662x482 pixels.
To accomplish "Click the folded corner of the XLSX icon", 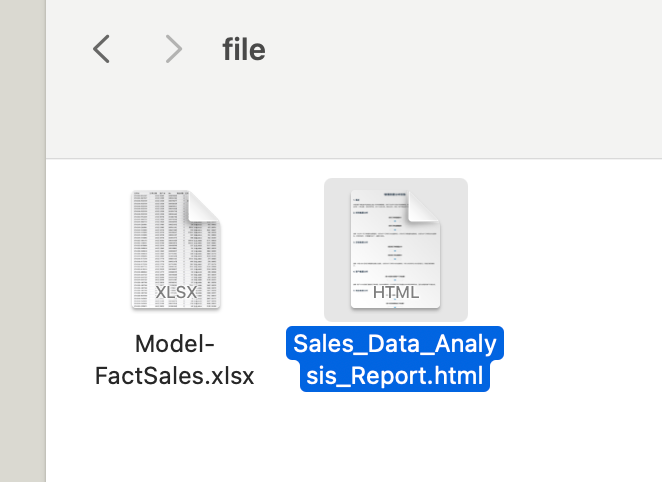I will [x=204, y=206].
